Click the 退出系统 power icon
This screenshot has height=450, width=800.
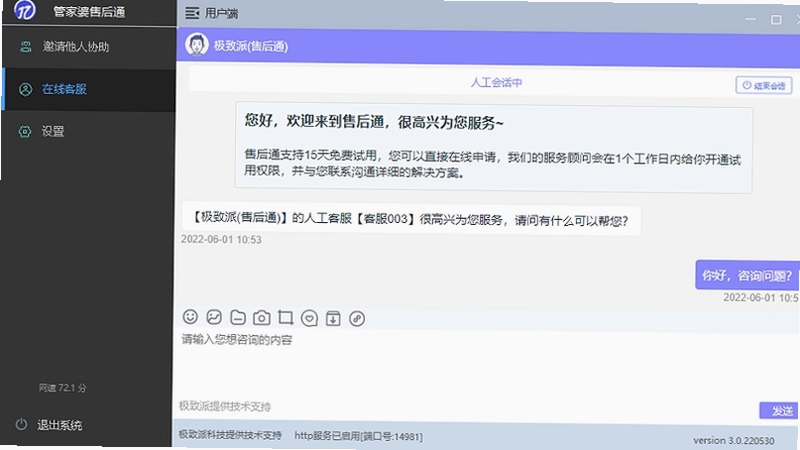click(x=21, y=424)
